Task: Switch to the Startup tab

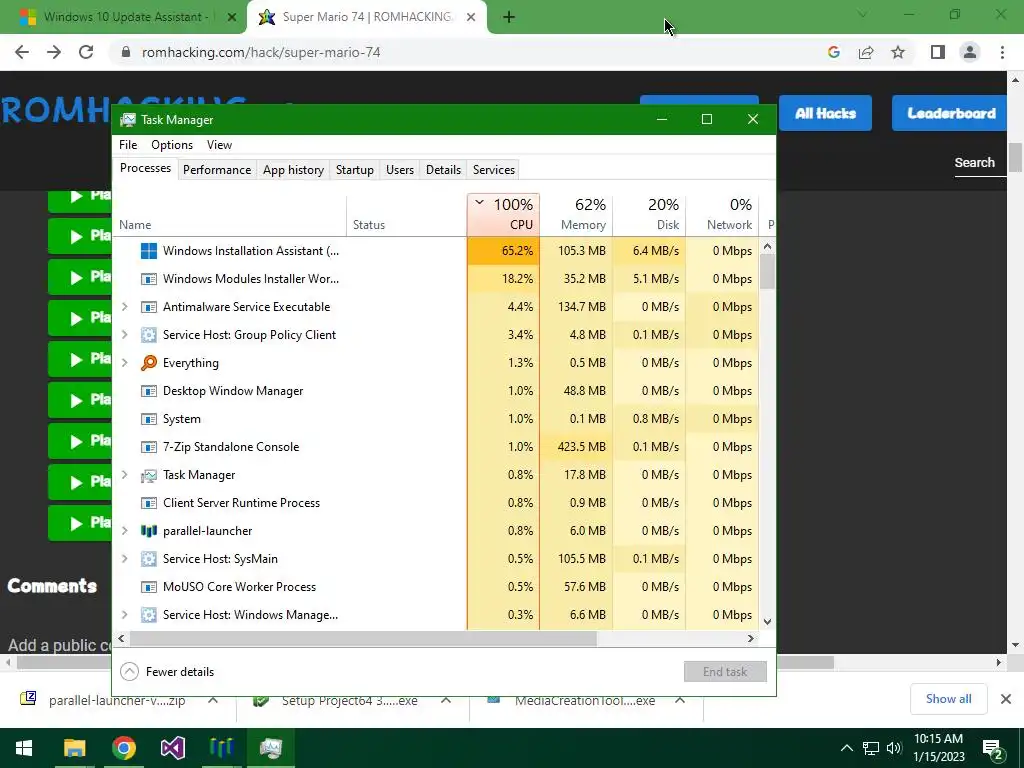Action: click(355, 170)
